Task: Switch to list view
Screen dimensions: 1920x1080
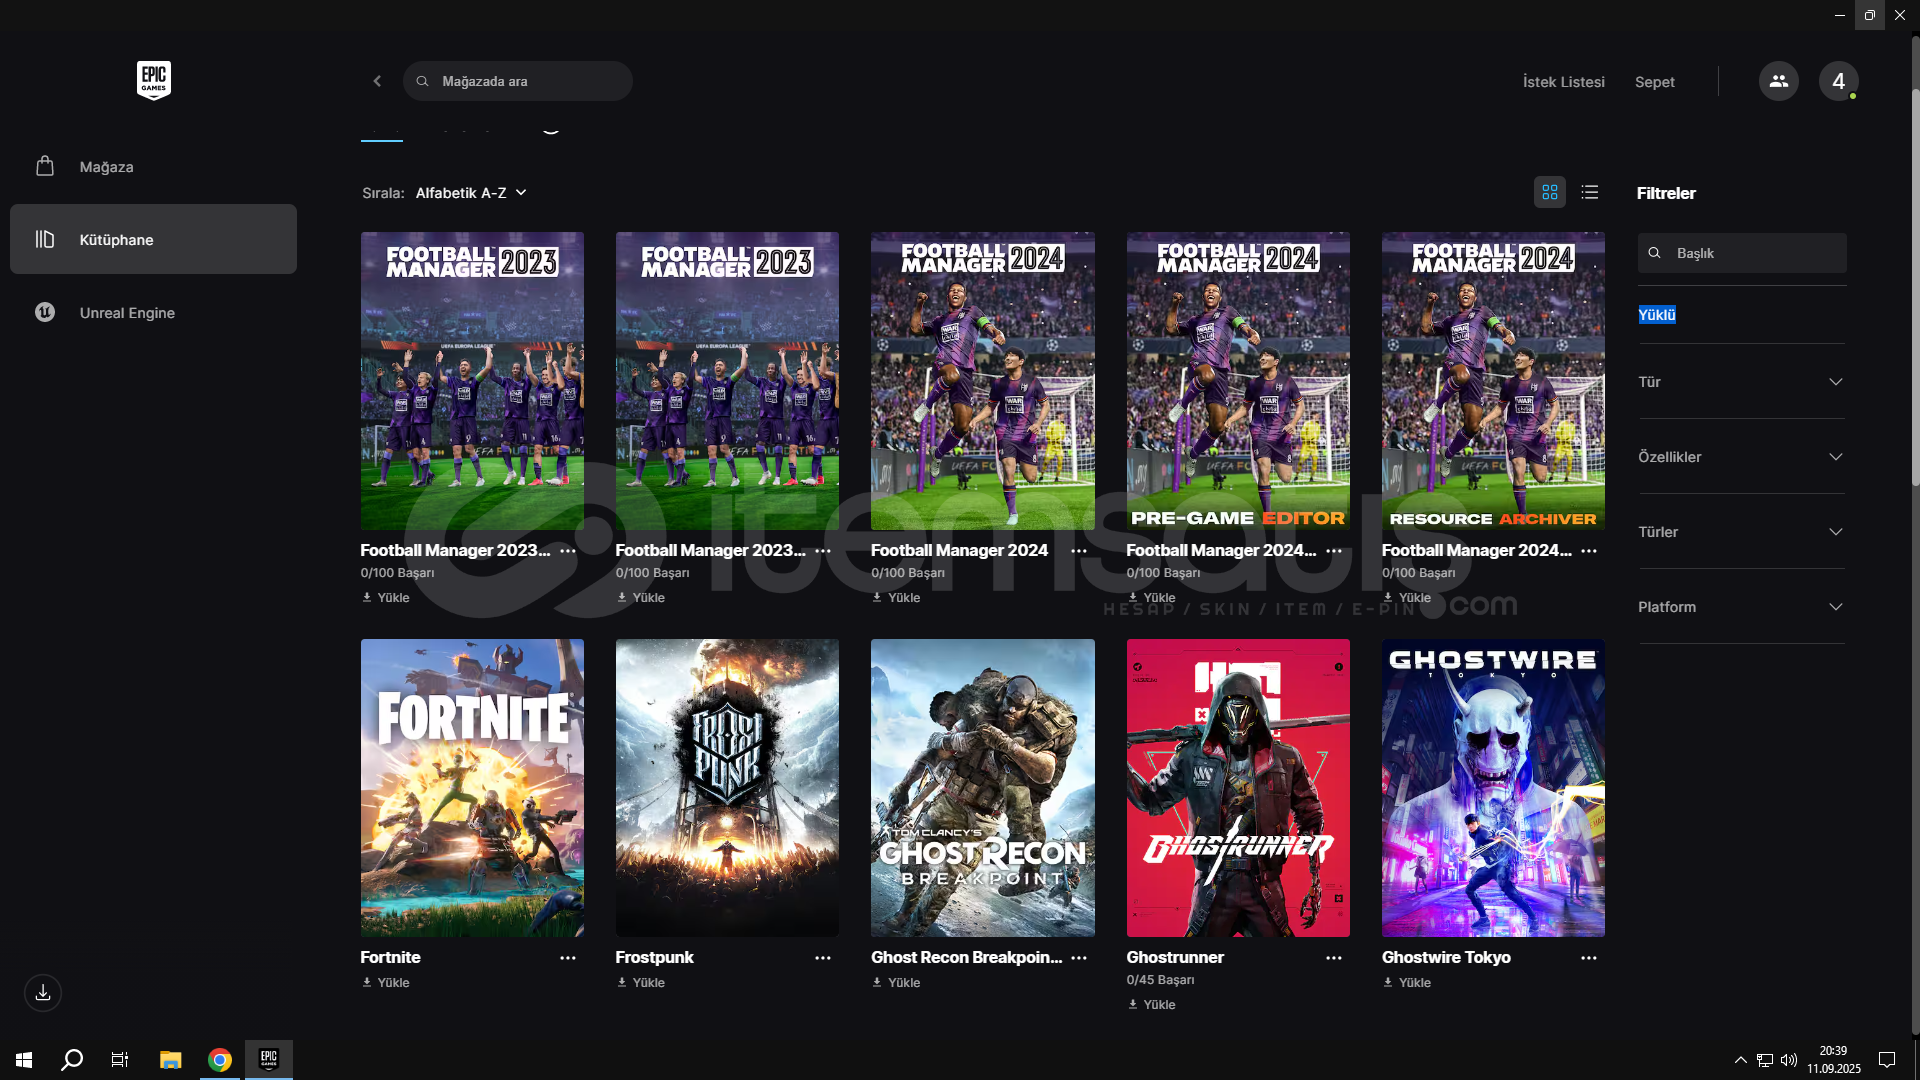Action: click(1590, 192)
